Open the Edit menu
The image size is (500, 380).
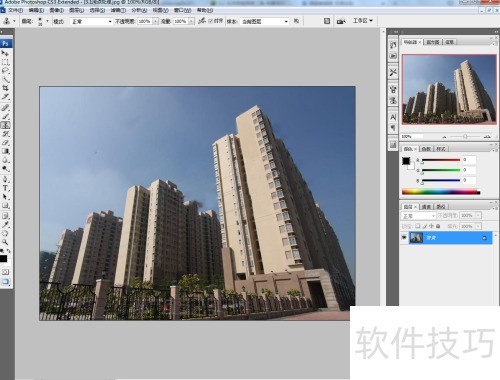pos(36,10)
